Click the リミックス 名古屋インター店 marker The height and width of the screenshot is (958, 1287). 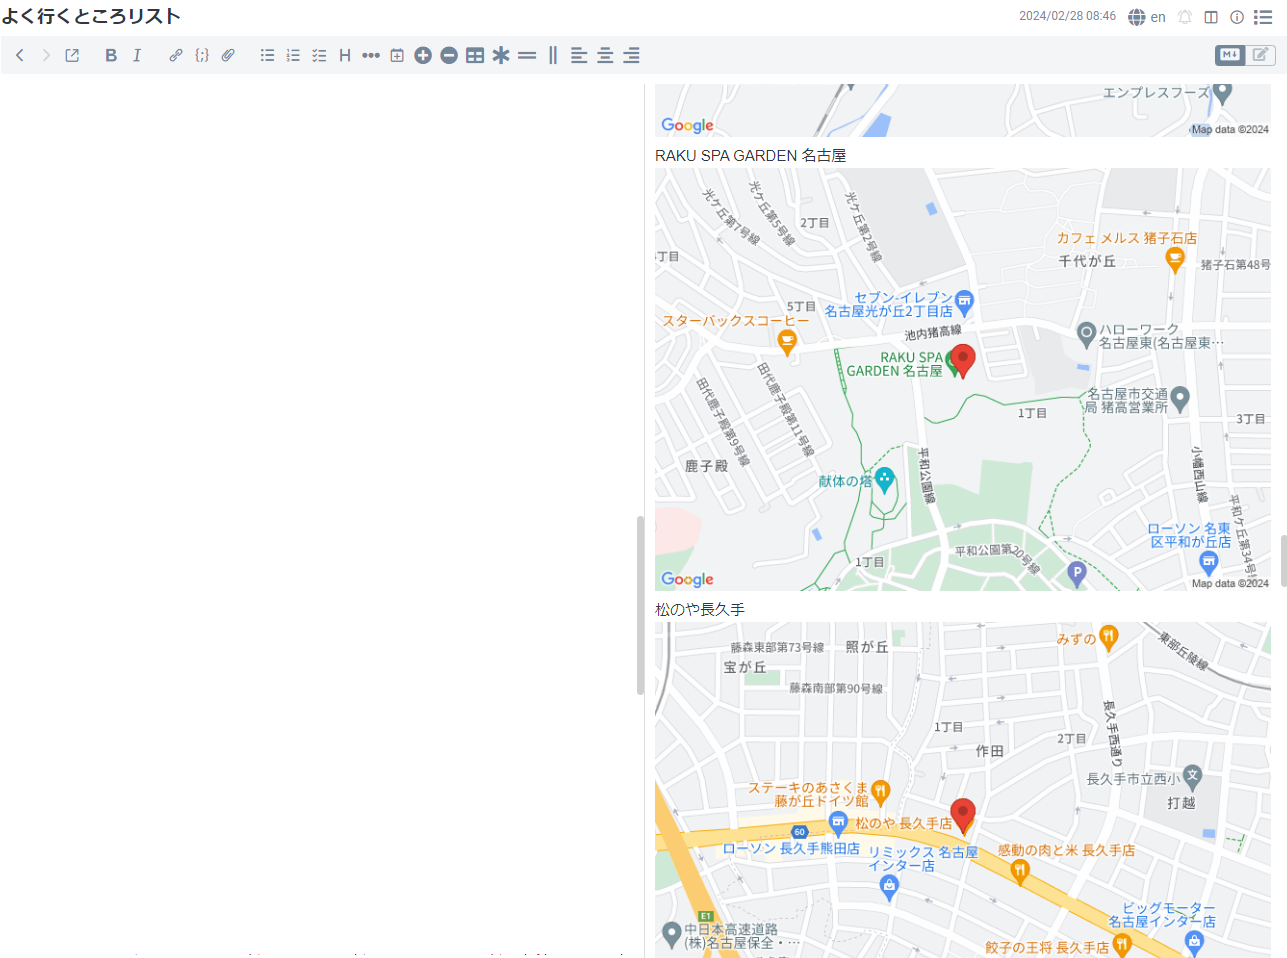[889, 889]
